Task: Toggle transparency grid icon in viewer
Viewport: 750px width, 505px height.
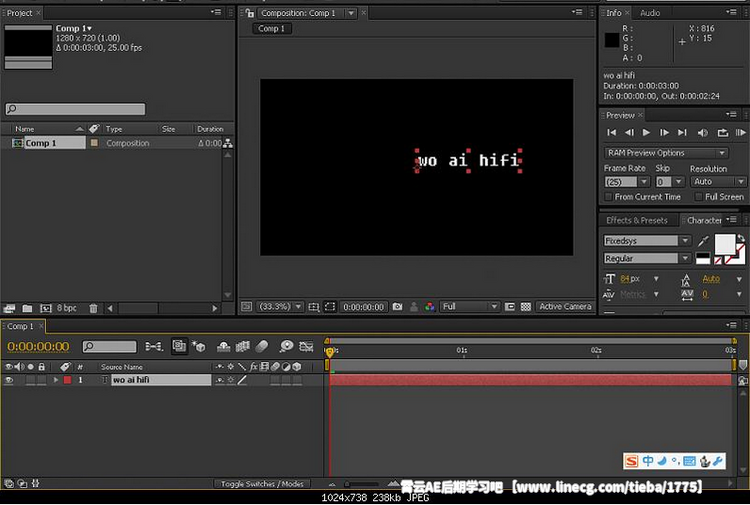Action: [526, 307]
